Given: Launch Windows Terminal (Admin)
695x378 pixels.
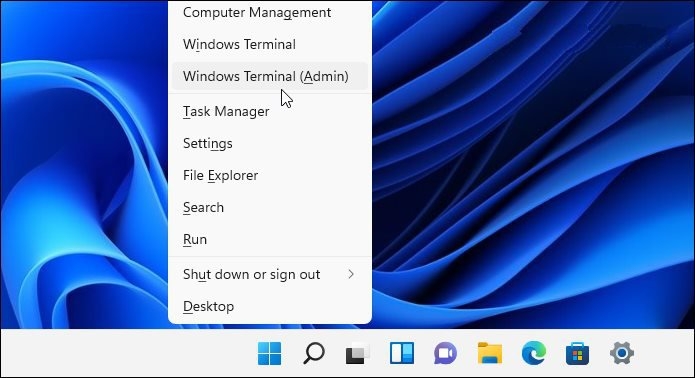Looking at the screenshot, I should pyautogui.click(x=269, y=76).
